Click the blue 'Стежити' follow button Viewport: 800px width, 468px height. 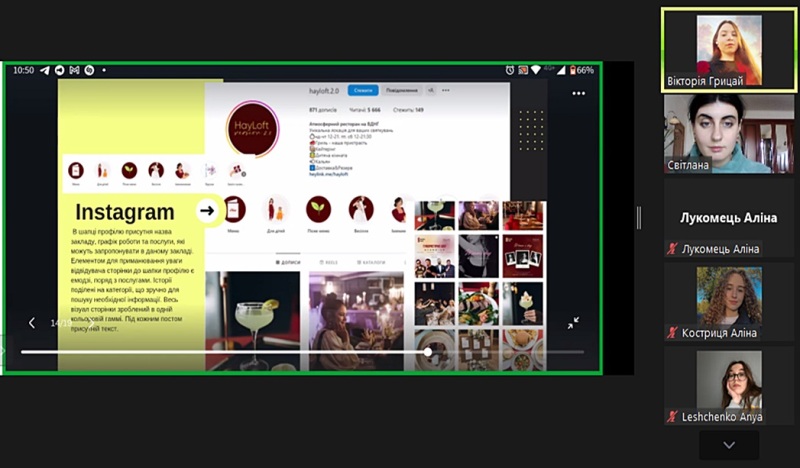363,90
